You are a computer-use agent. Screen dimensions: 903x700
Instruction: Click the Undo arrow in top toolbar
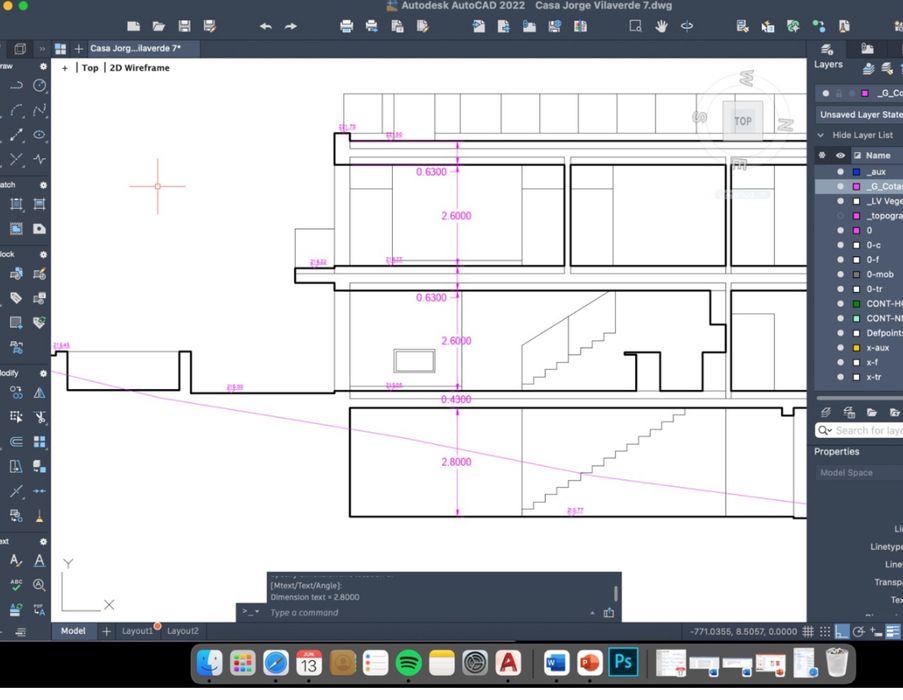265,26
